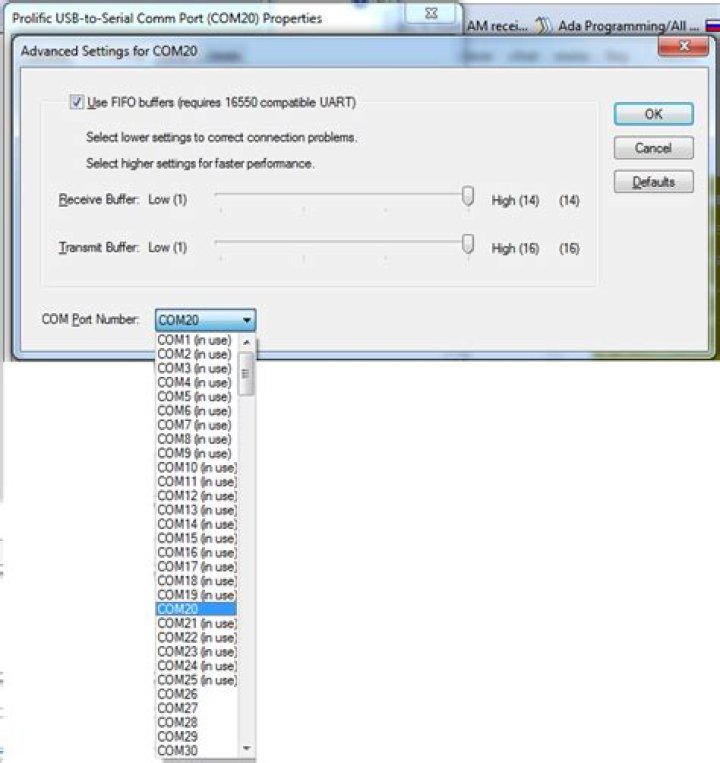The width and height of the screenshot is (720, 763).
Task: Click the Russian flag icon at top right
Action: (713, 26)
